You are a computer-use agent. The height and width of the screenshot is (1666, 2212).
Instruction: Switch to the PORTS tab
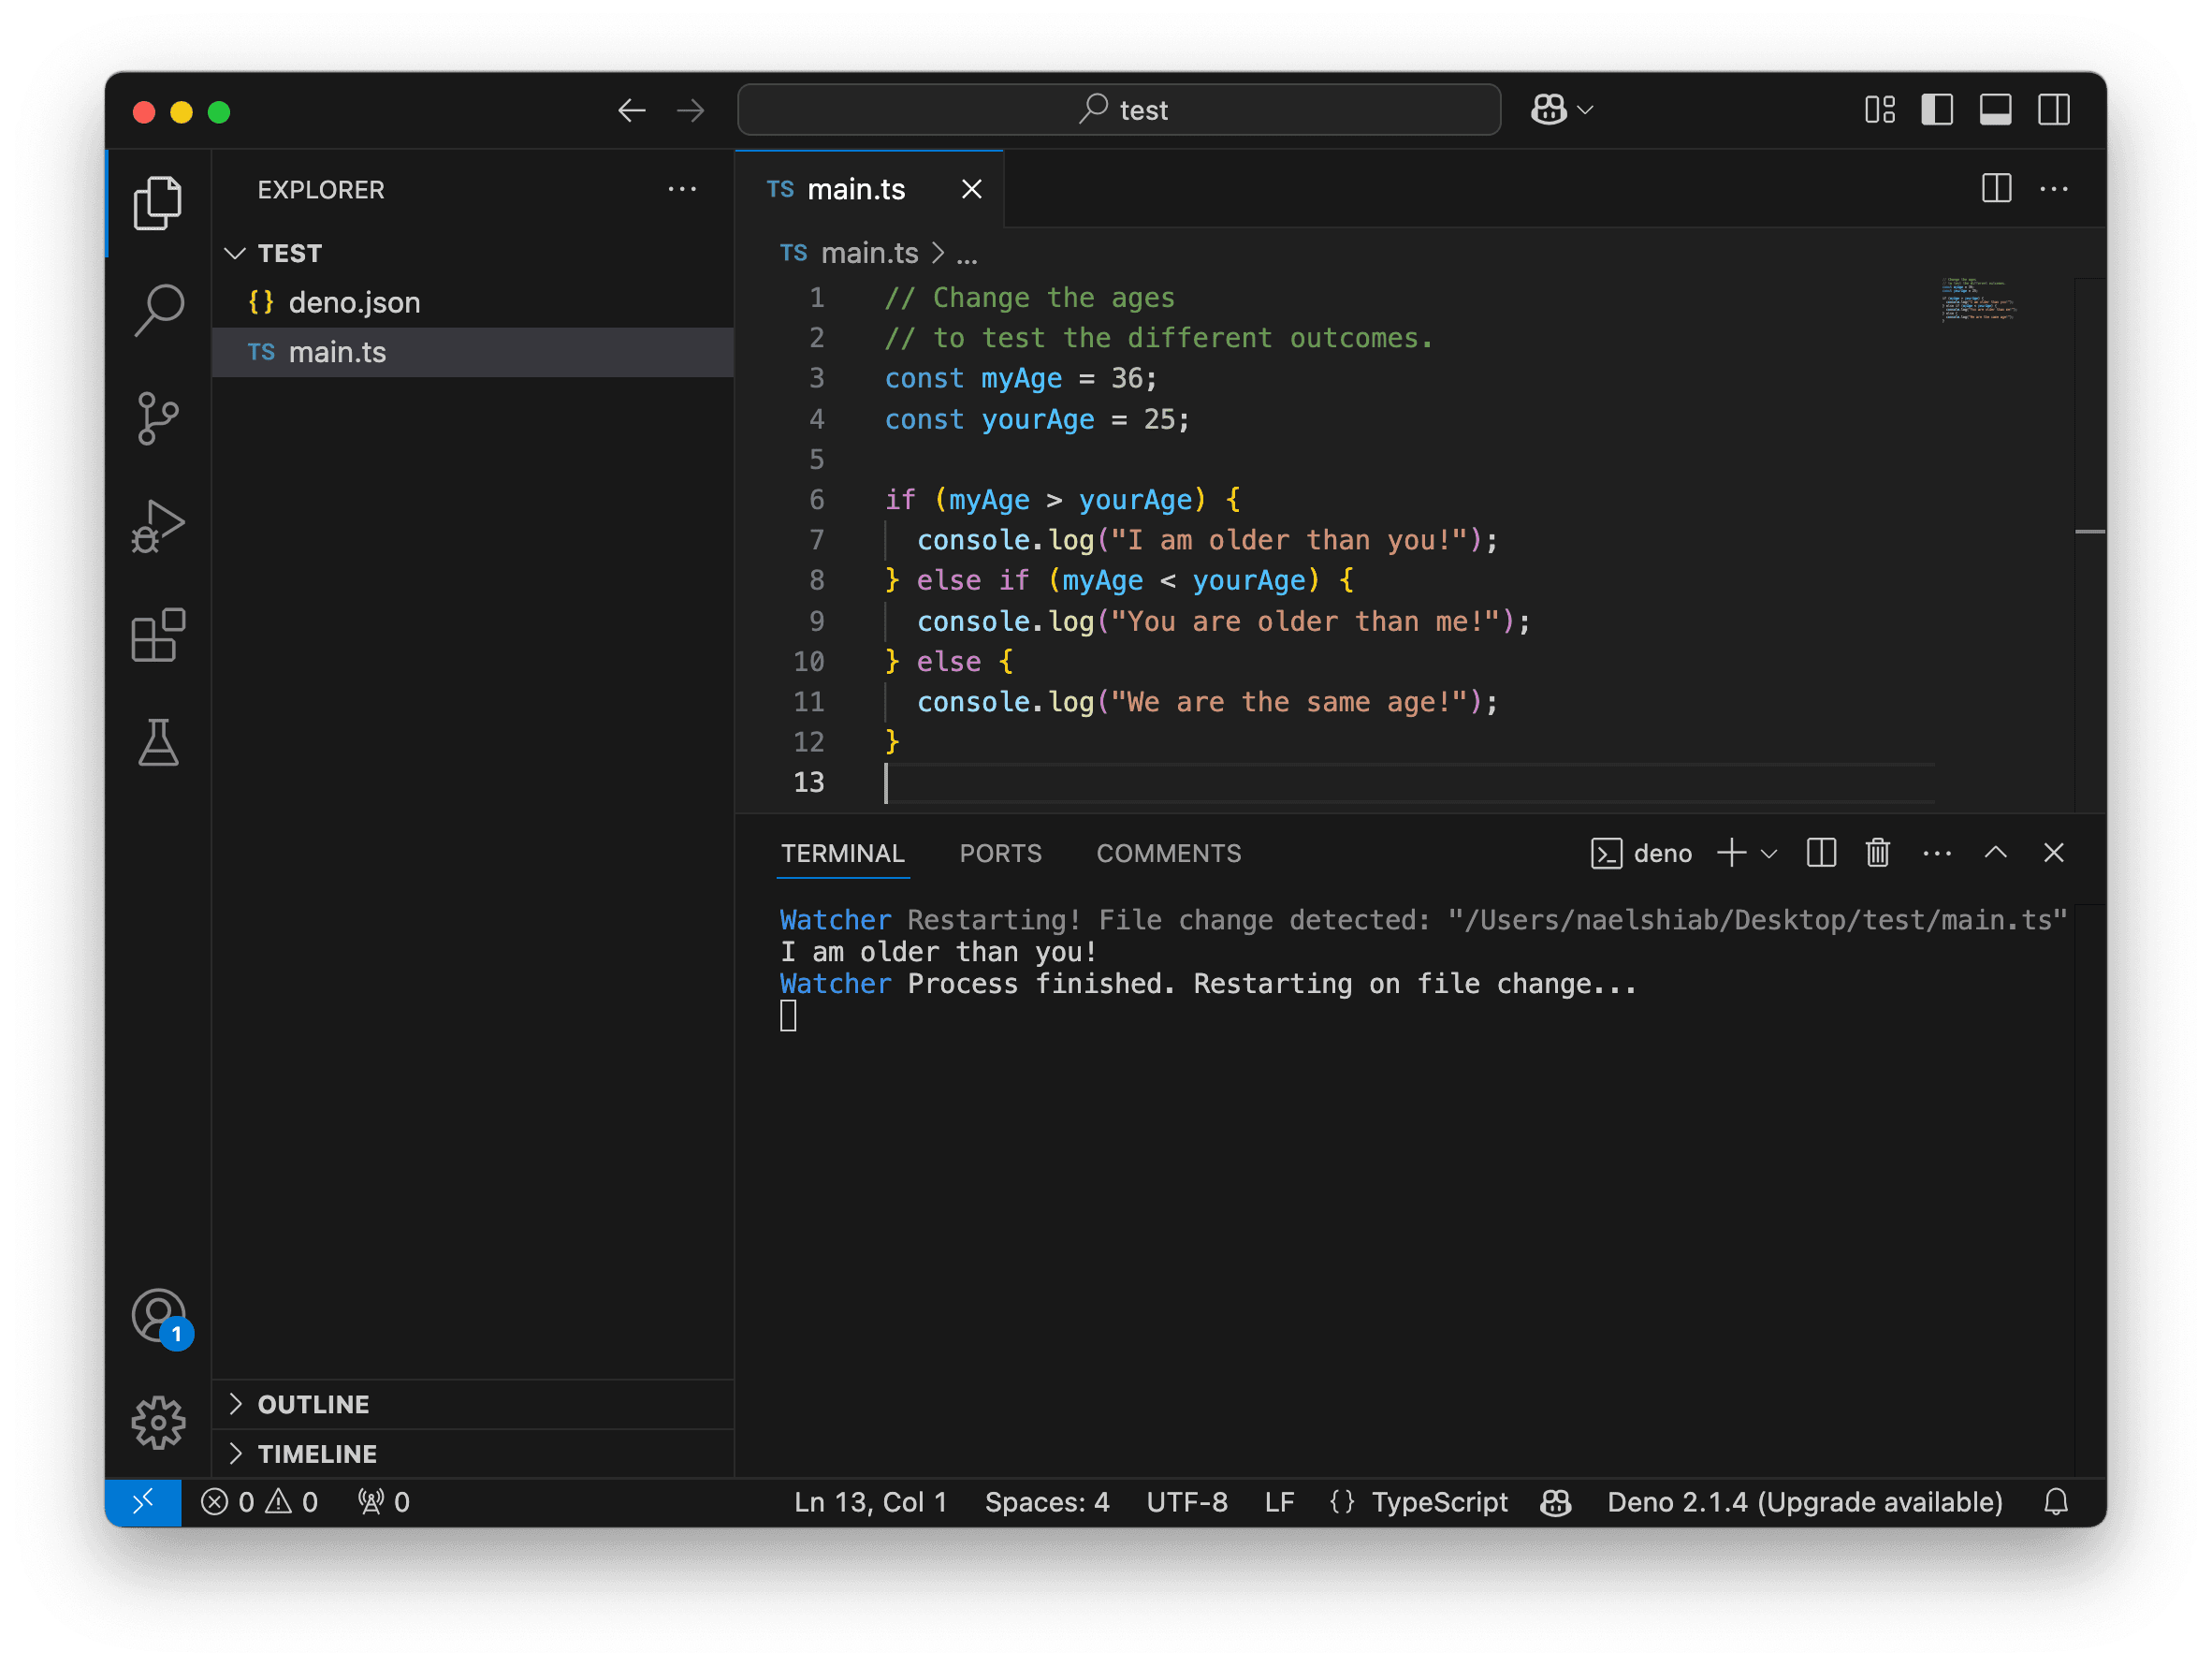coord(1000,853)
